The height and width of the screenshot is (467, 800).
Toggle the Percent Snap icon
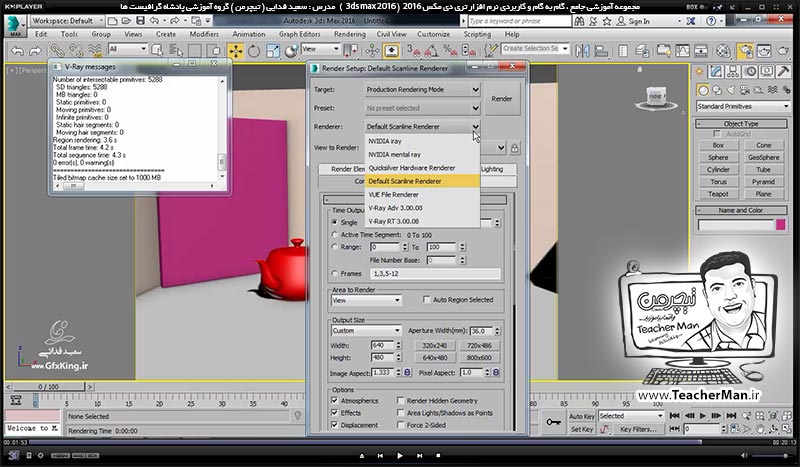tap(449, 51)
